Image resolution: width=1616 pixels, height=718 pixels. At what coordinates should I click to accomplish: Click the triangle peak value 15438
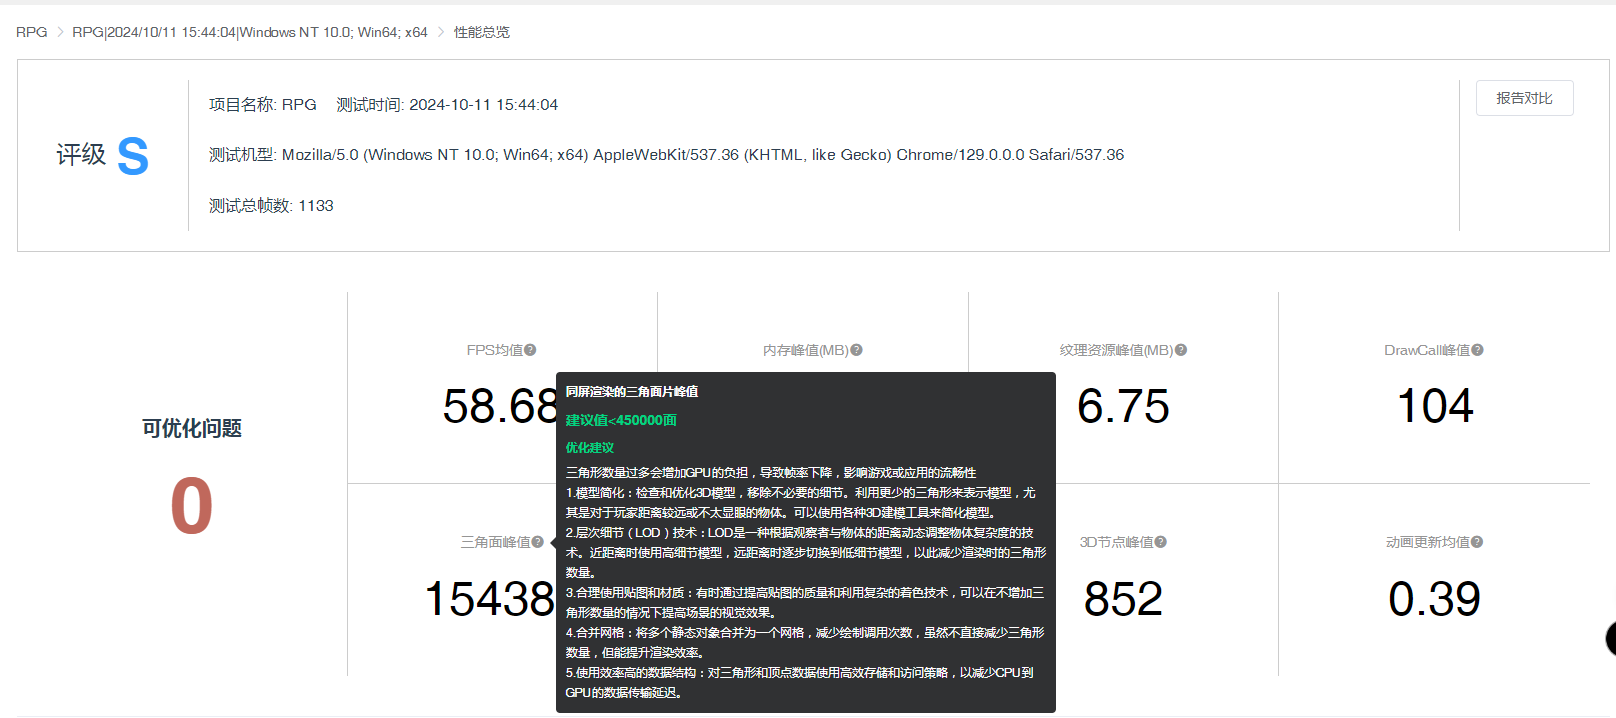pyautogui.click(x=489, y=599)
